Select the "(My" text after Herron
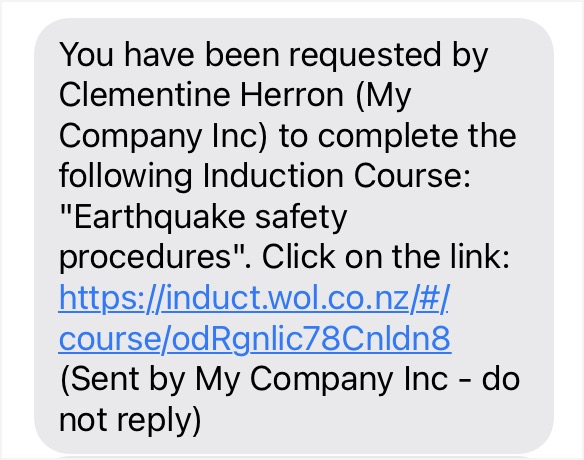Image resolution: width=584 pixels, height=460 pixels. [x=383, y=95]
